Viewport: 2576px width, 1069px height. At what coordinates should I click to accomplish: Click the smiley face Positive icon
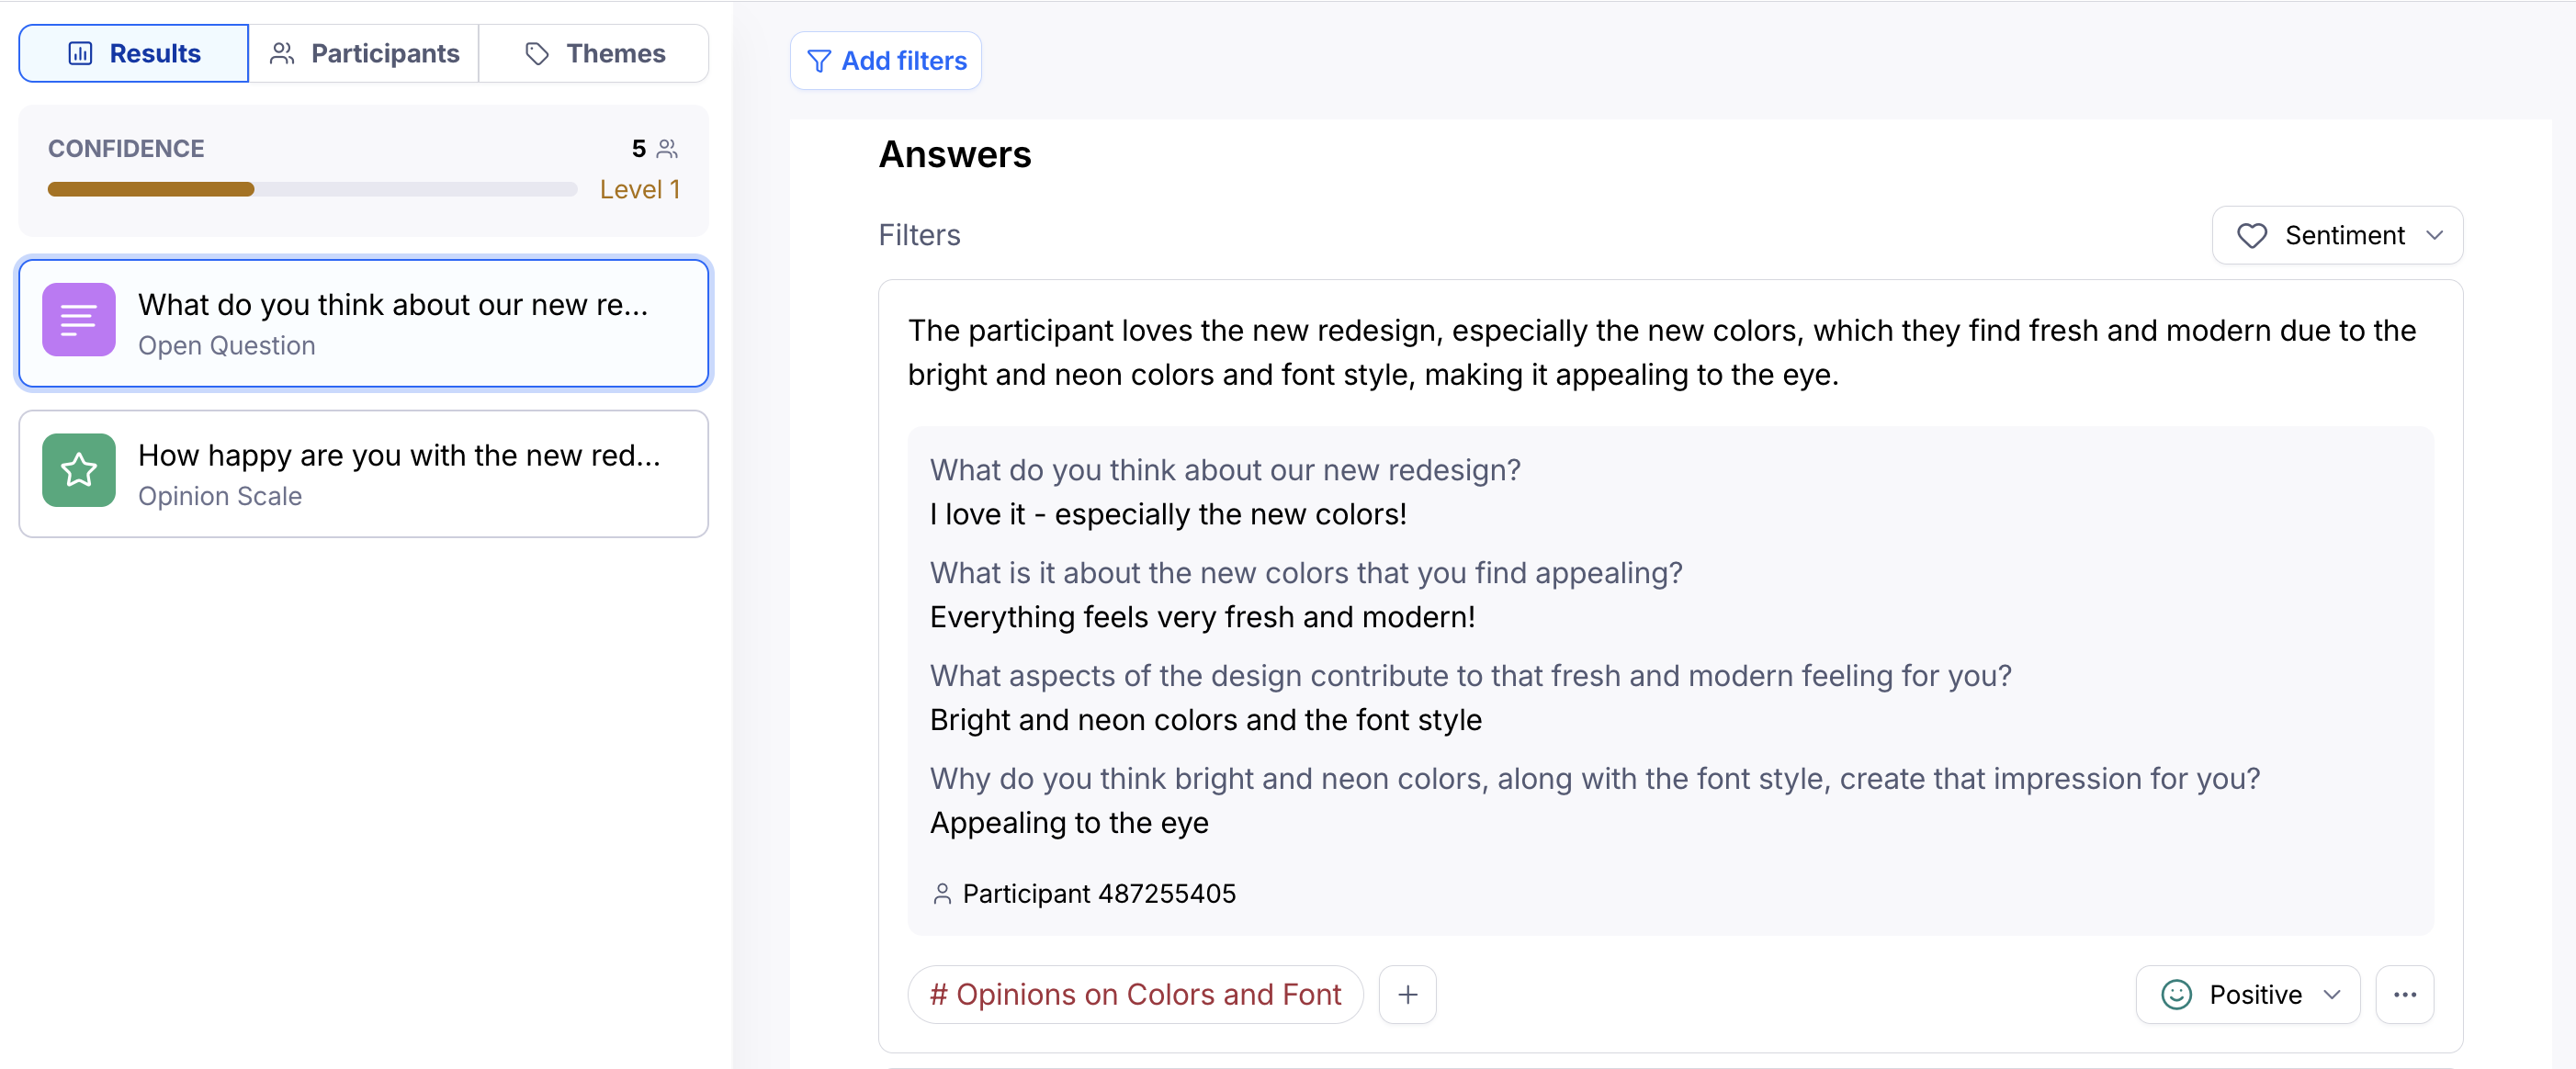[x=2176, y=994]
